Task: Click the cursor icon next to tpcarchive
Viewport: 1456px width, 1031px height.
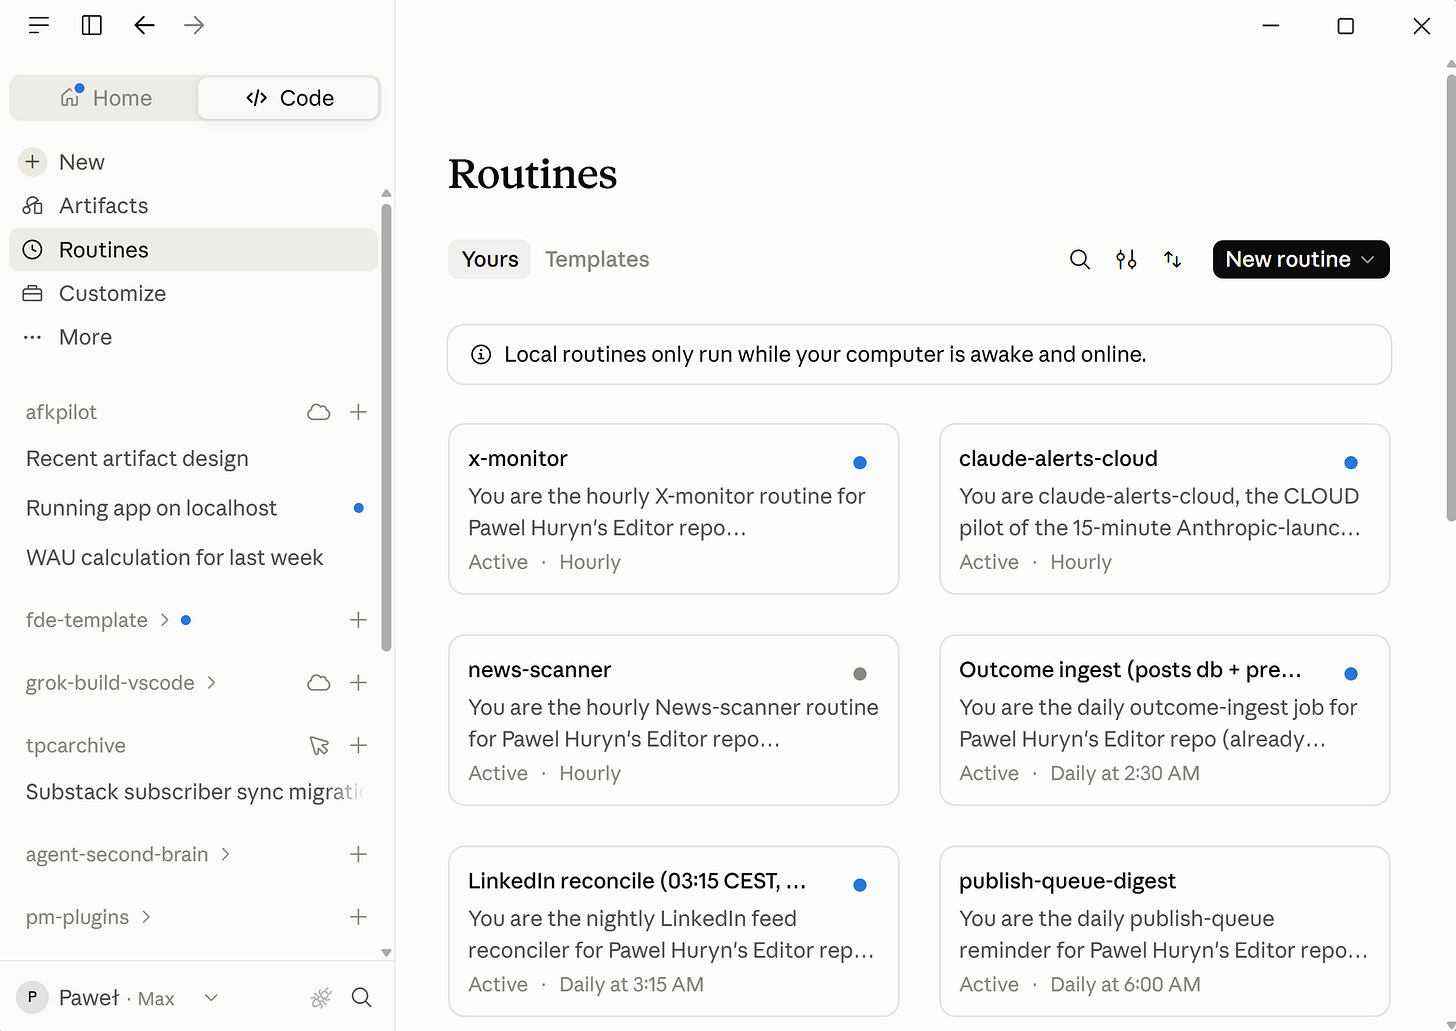Action: 319,746
